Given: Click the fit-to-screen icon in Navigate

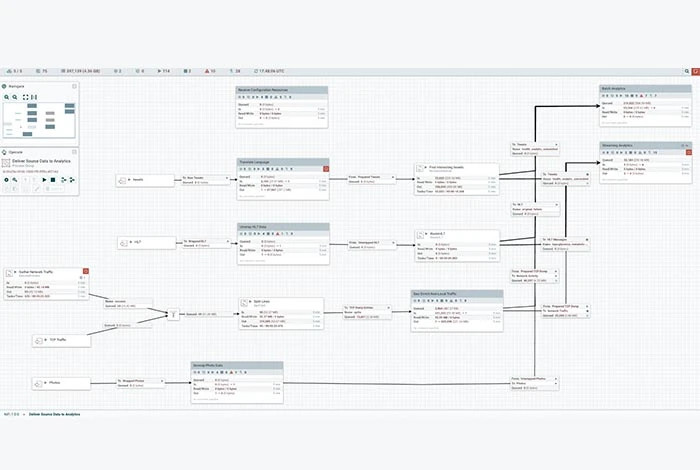Looking at the screenshot, I should tap(25, 97).
